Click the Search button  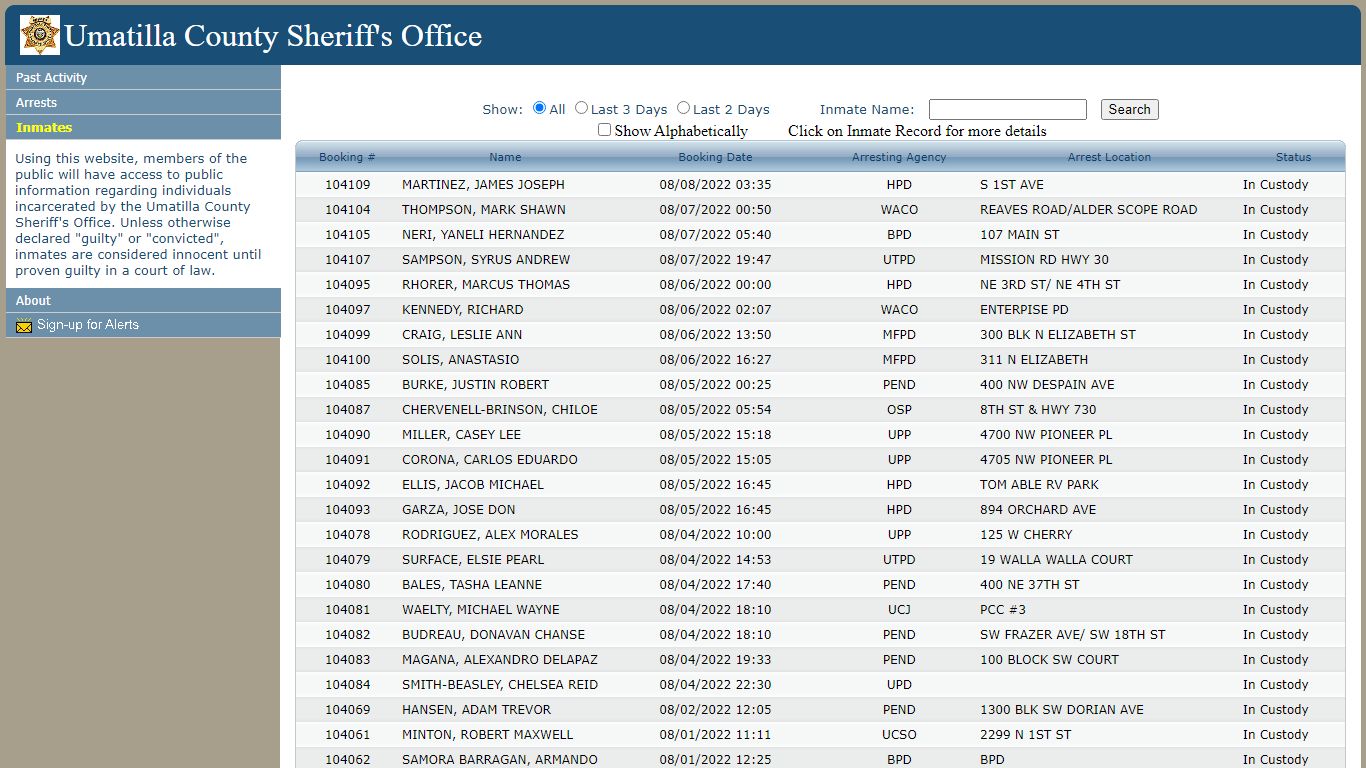1129,110
